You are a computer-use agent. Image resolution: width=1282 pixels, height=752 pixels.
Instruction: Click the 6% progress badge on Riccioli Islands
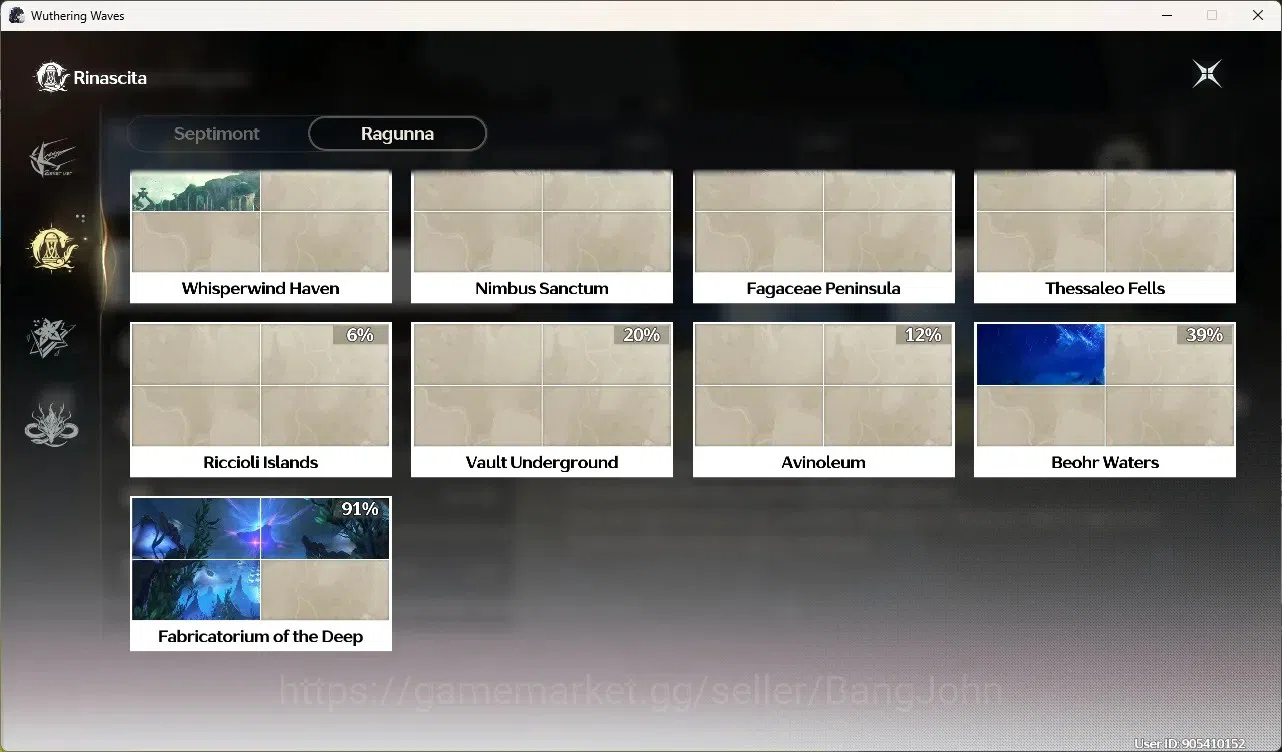360,335
